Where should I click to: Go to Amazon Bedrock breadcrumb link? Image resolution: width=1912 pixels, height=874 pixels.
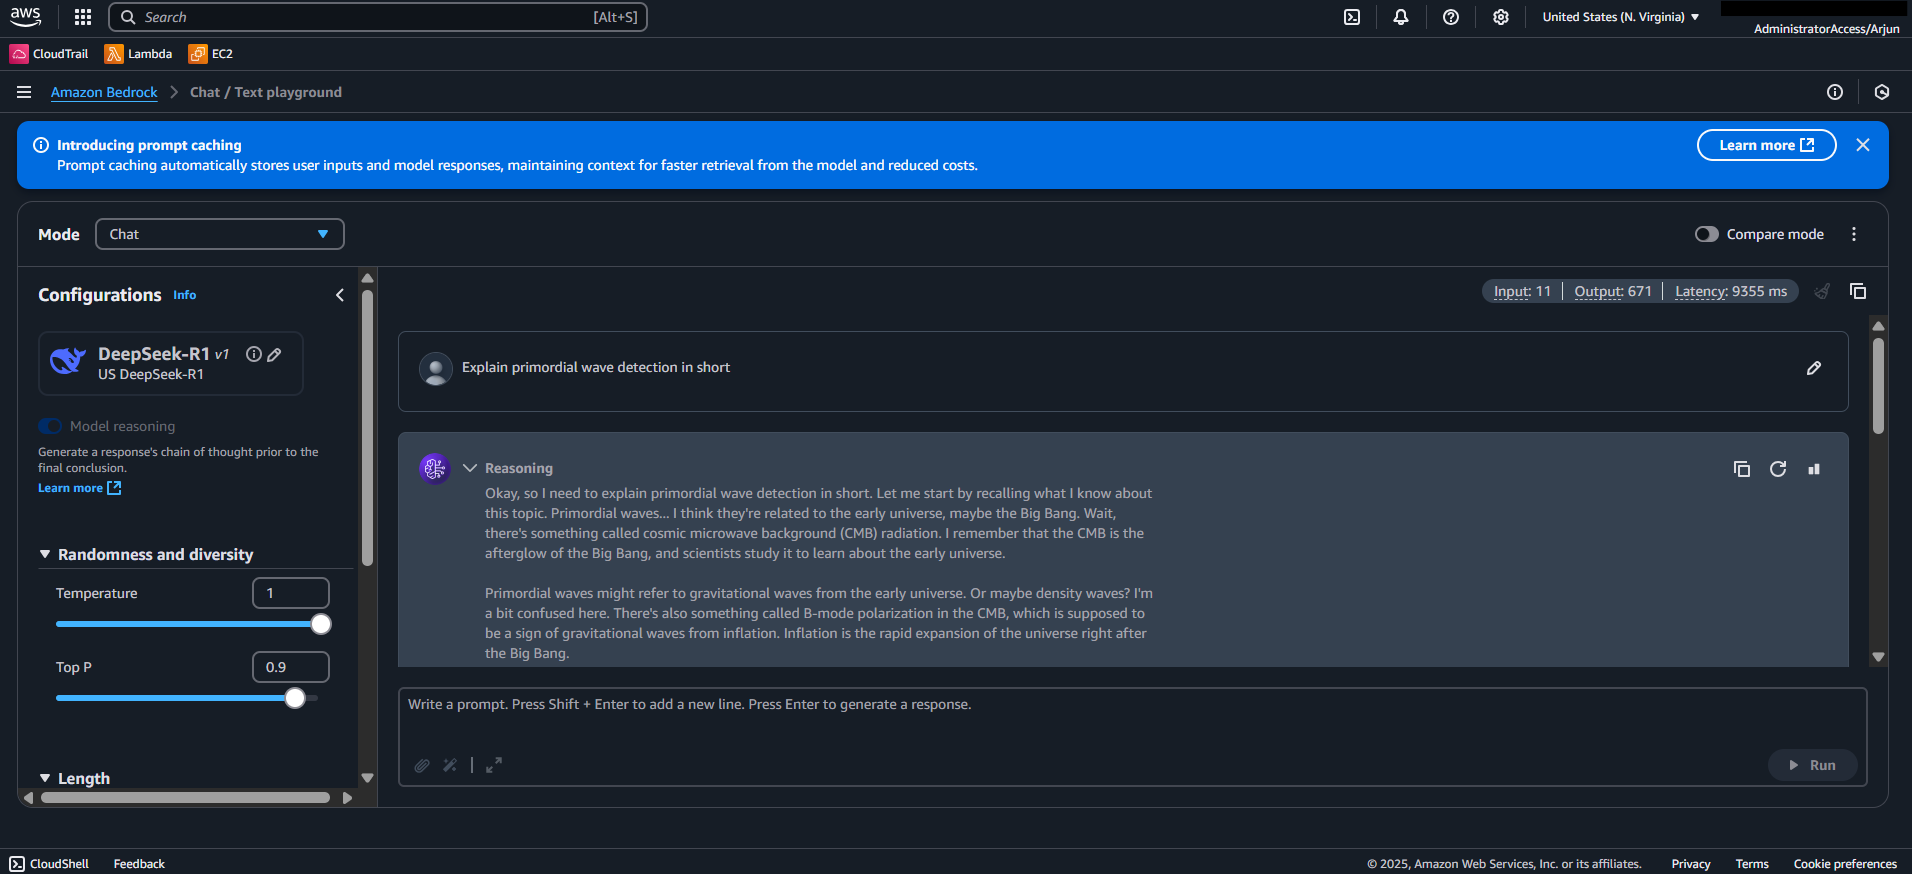[104, 92]
